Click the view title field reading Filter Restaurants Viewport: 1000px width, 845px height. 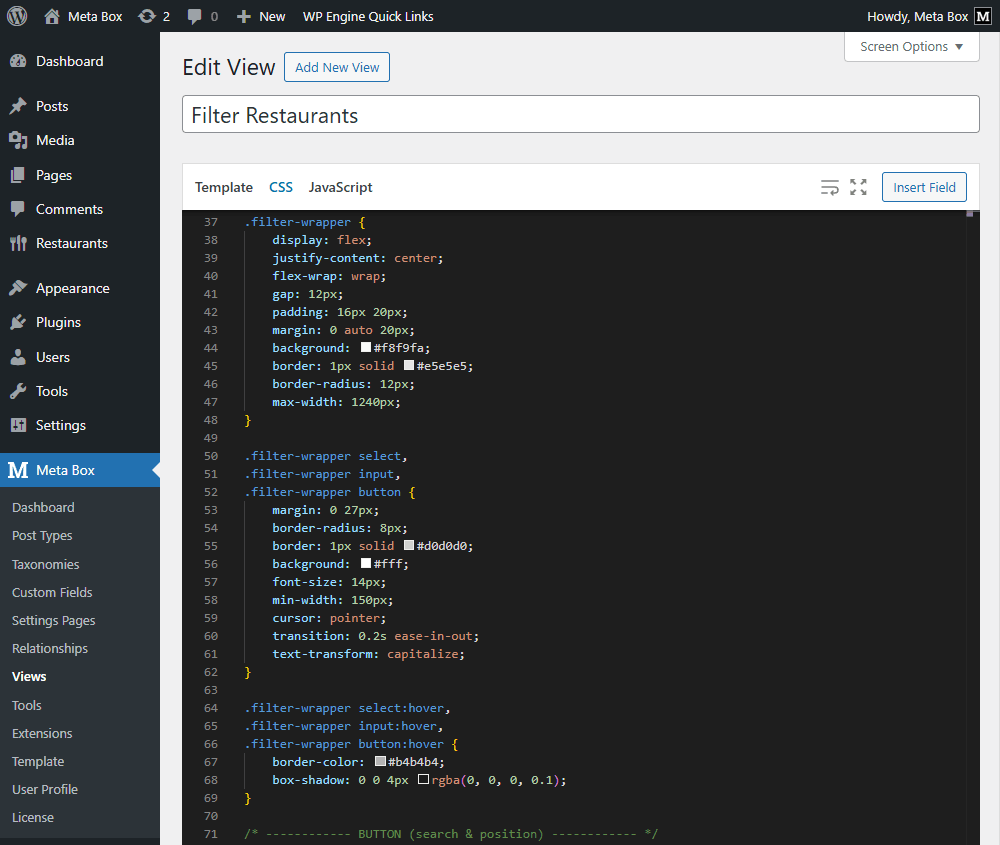[580, 115]
